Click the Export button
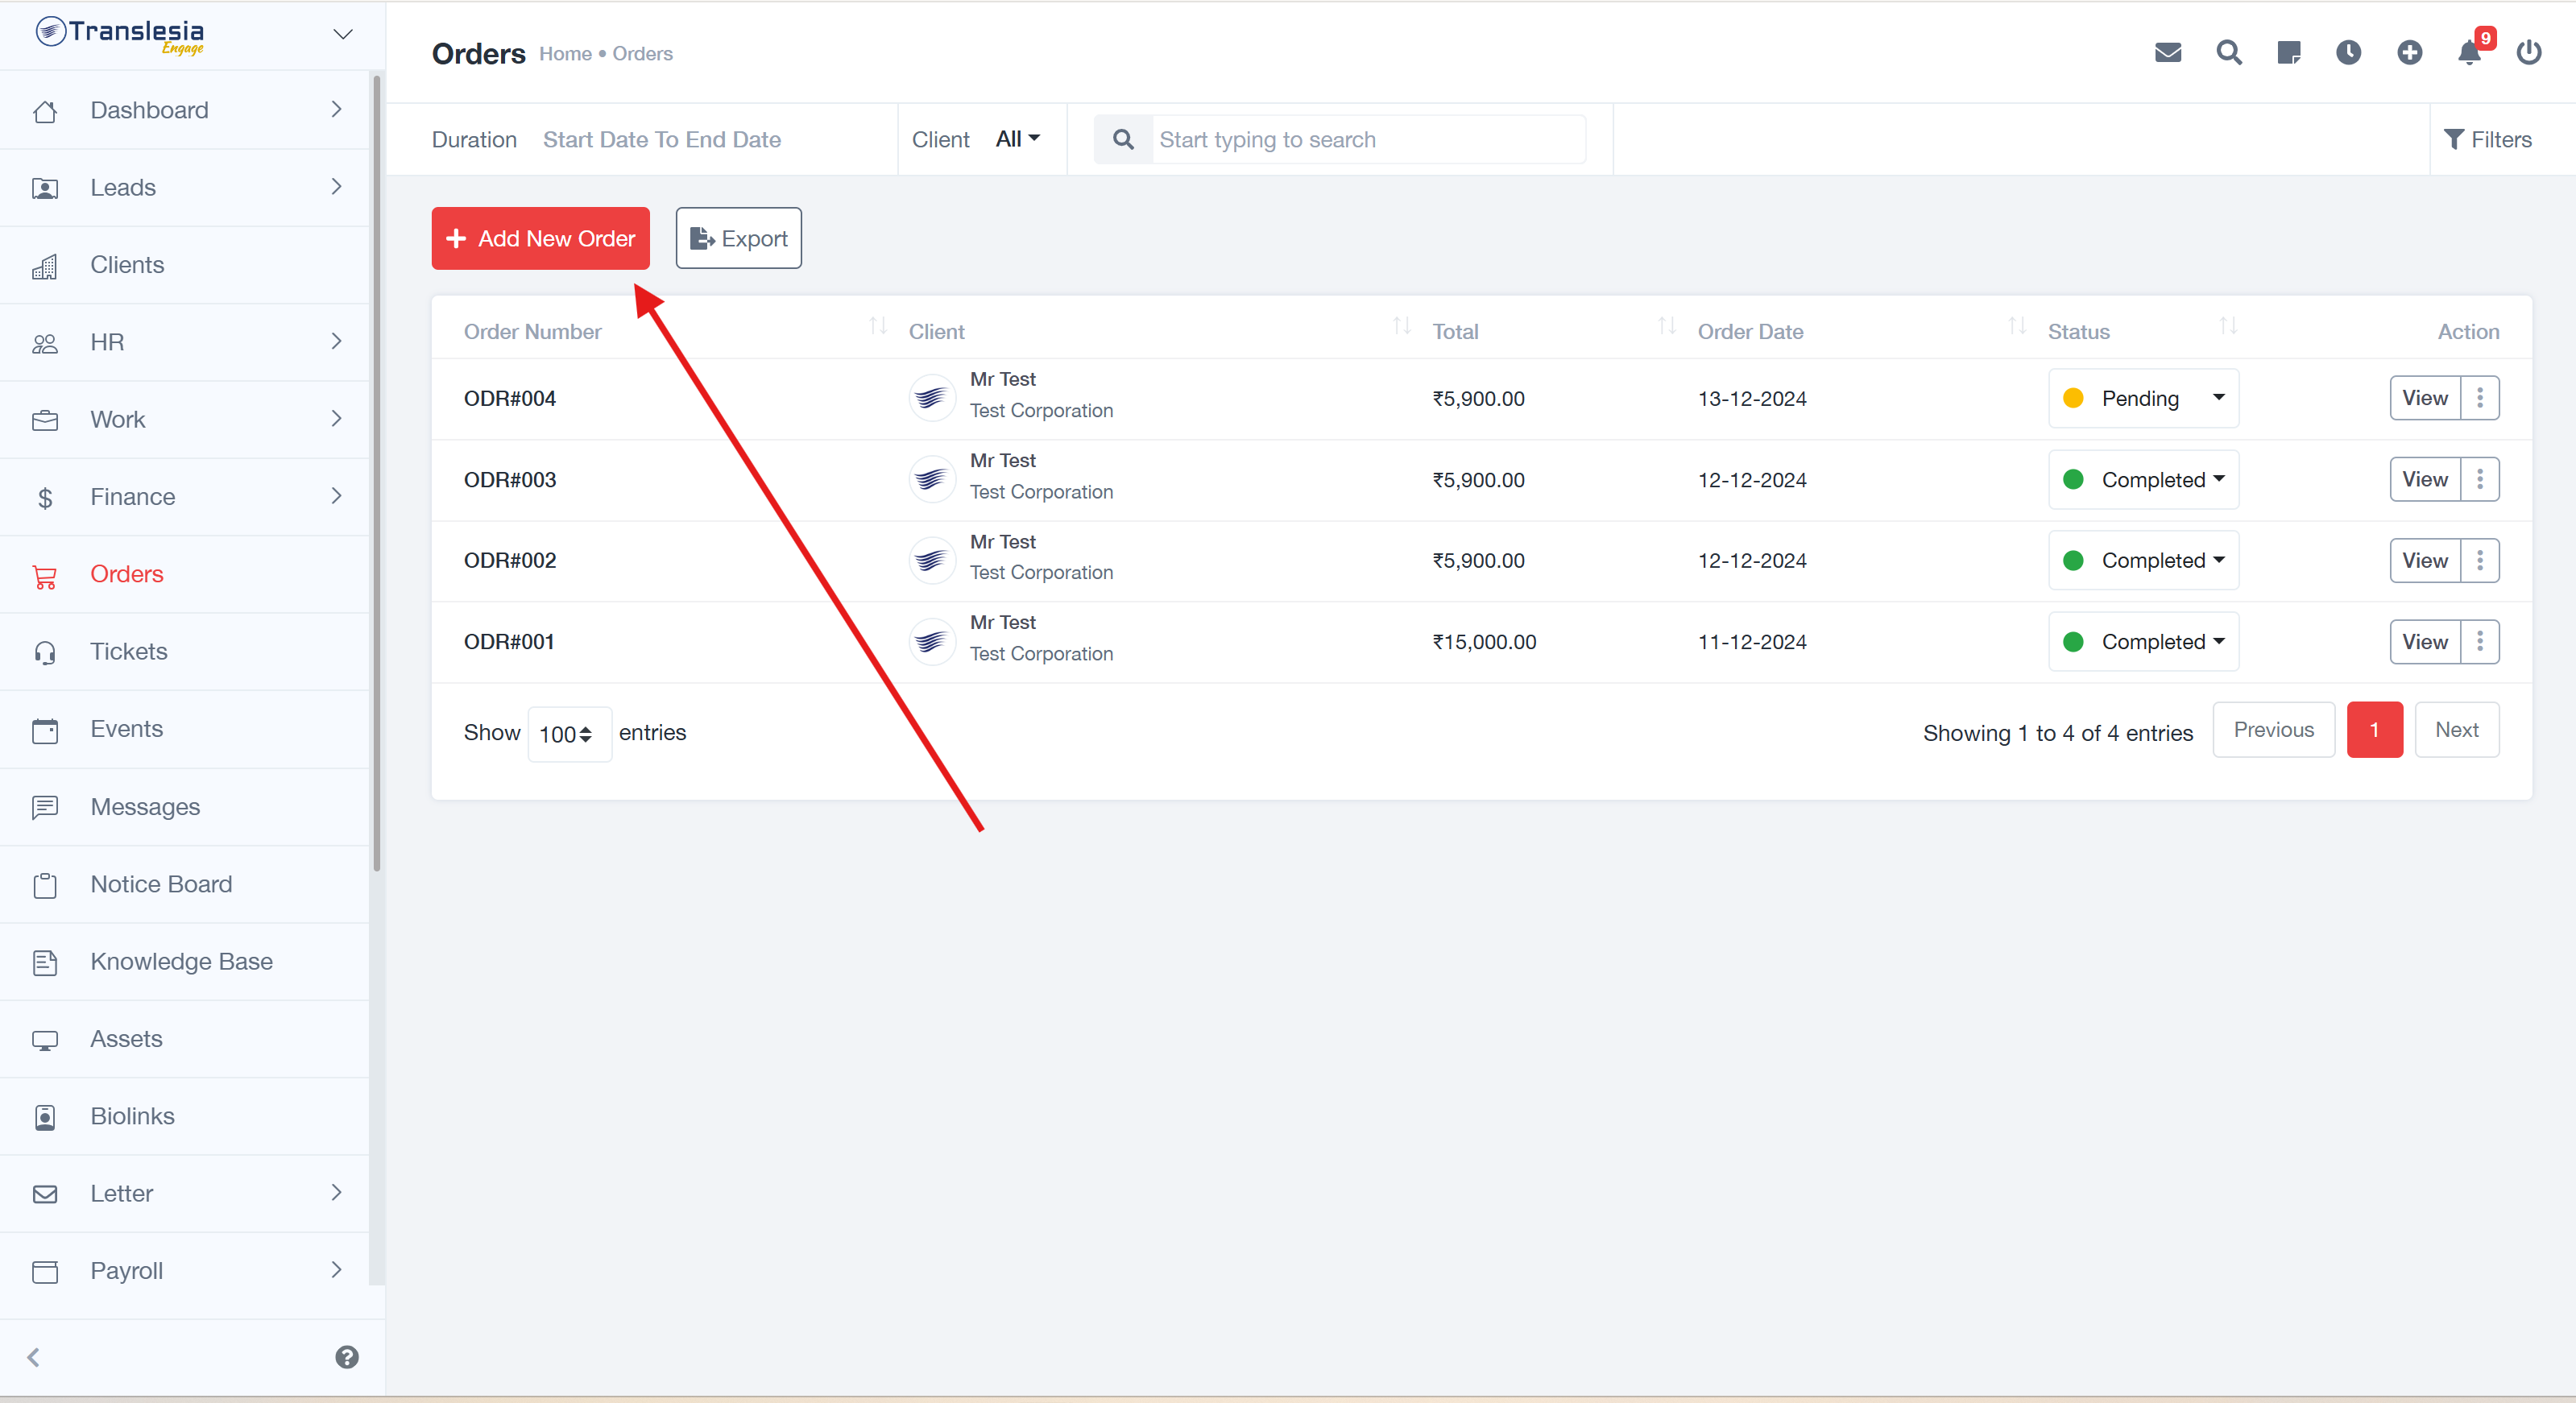The image size is (2576, 1403). [738, 238]
